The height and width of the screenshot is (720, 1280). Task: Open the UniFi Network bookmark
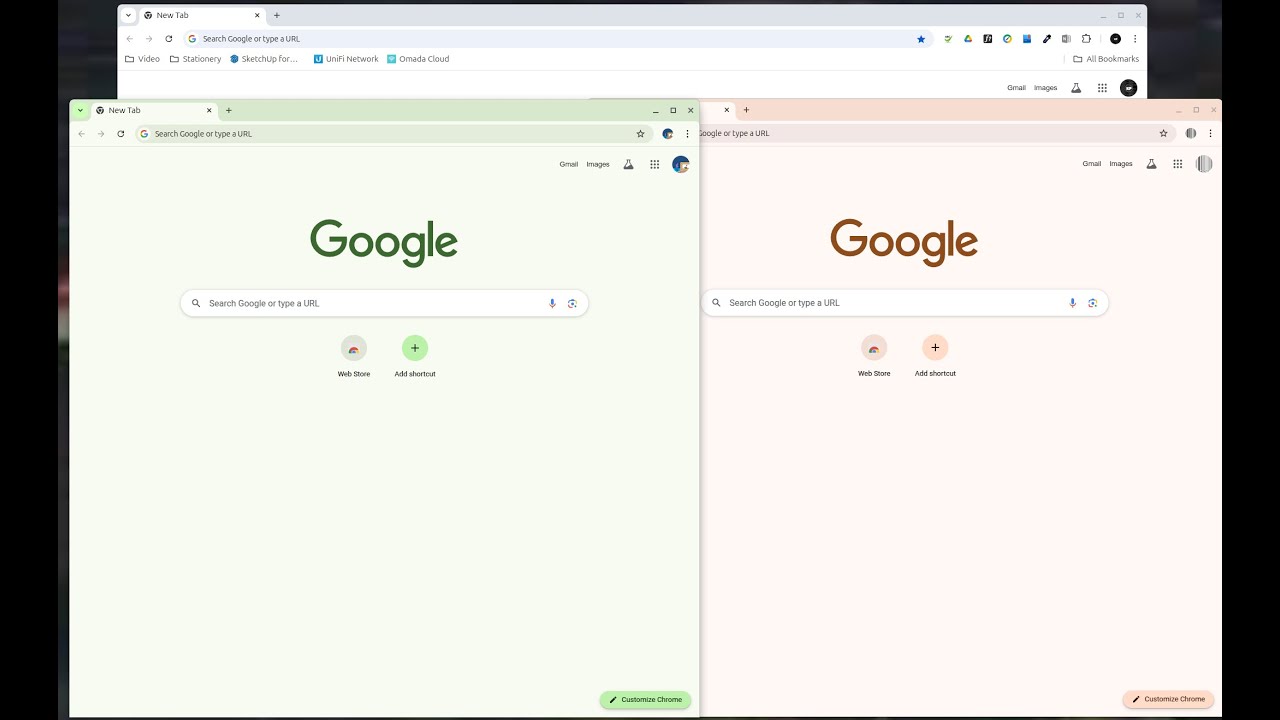point(346,59)
